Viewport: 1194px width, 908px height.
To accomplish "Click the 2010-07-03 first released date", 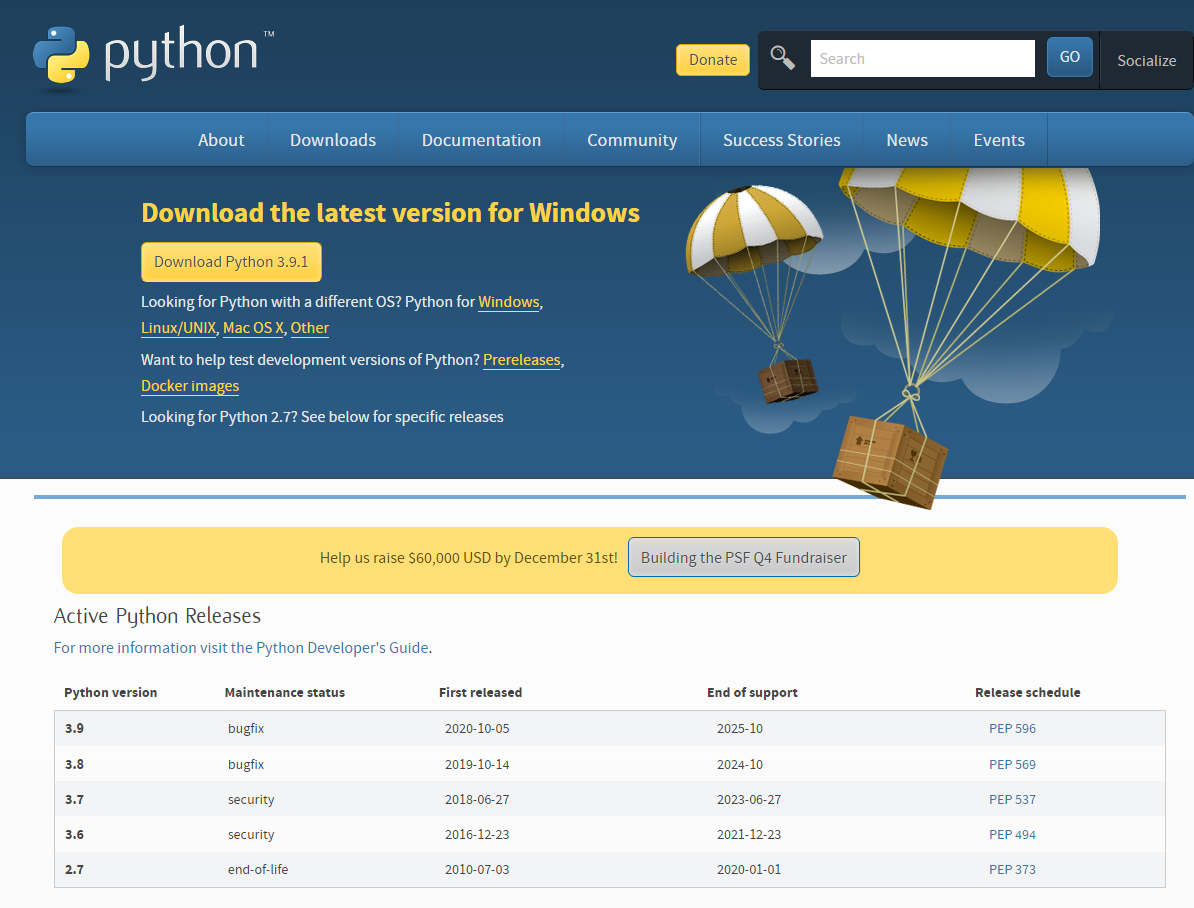I will pyautogui.click(x=477, y=870).
